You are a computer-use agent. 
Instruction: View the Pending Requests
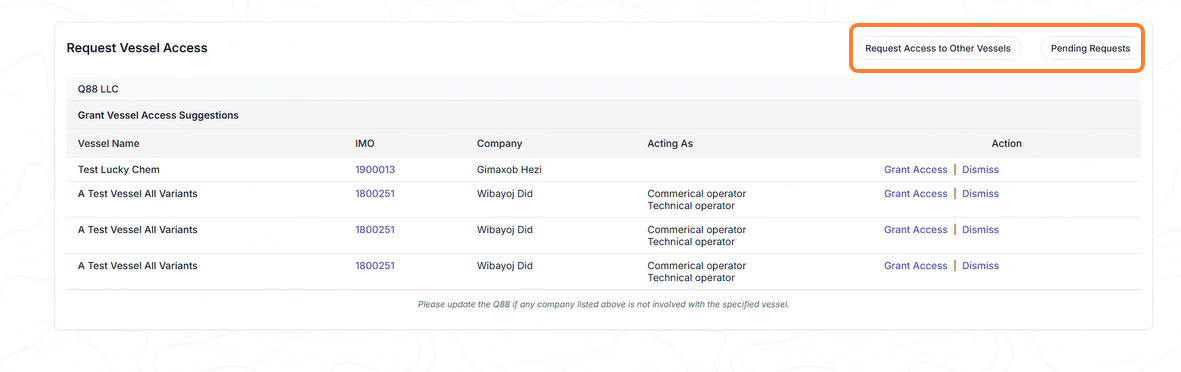(x=1090, y=48)
